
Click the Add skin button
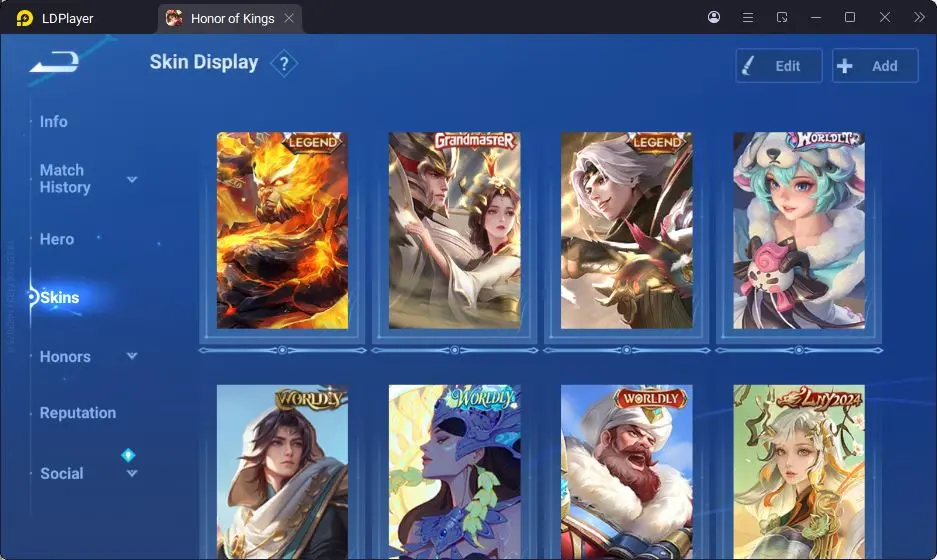(x=875, y=66)
